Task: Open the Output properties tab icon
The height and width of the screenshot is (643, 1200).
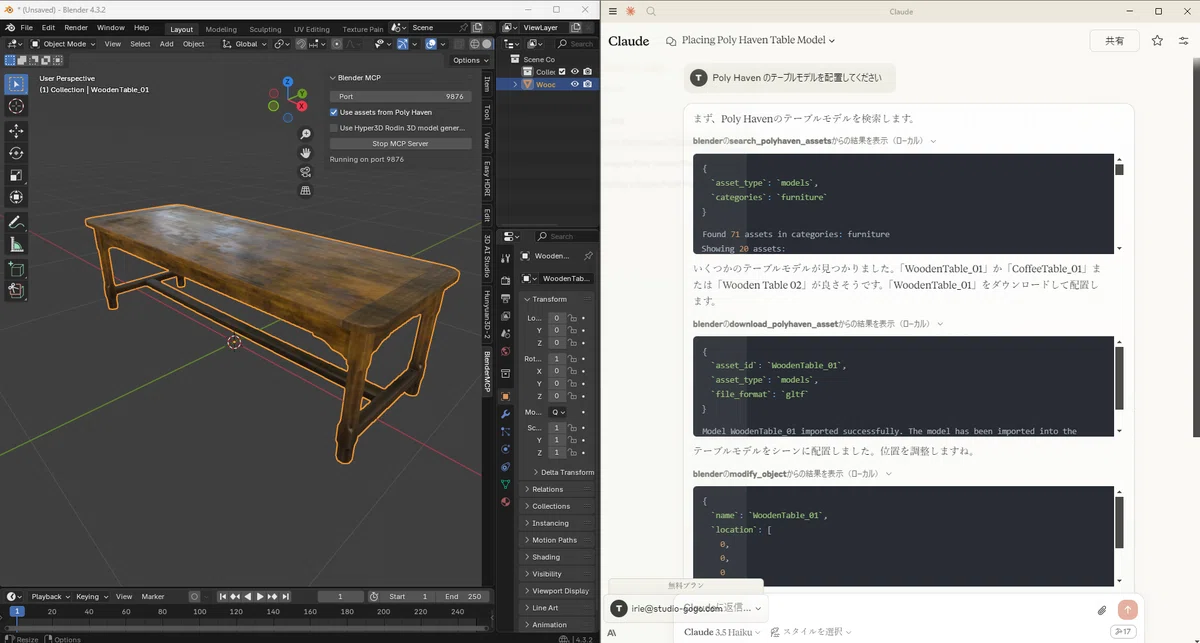Action: (x=505, y=299)
